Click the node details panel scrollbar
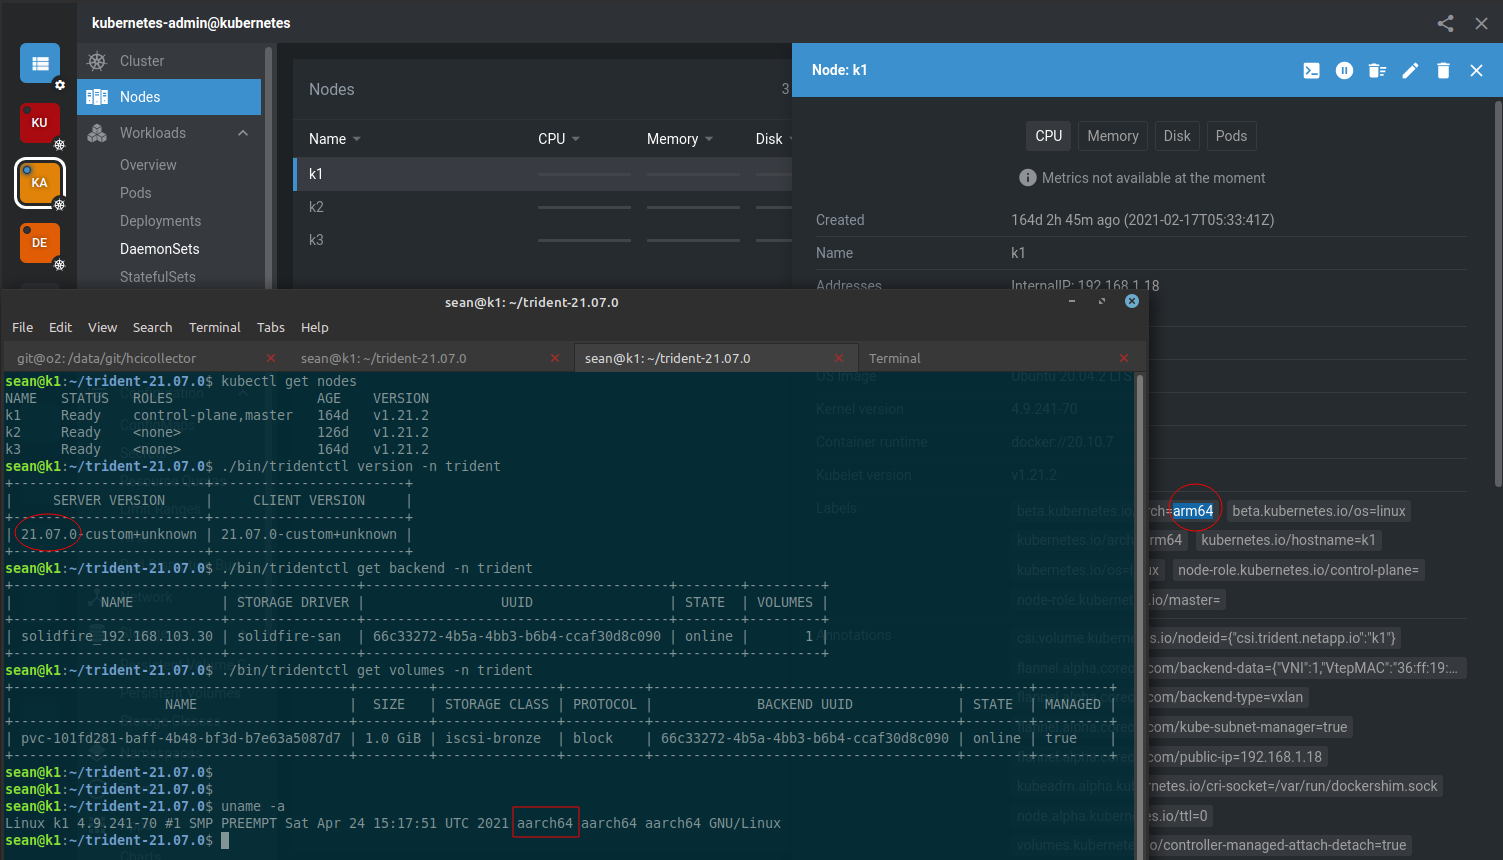Screen dimensions: 1503x860 (1497, 293)
